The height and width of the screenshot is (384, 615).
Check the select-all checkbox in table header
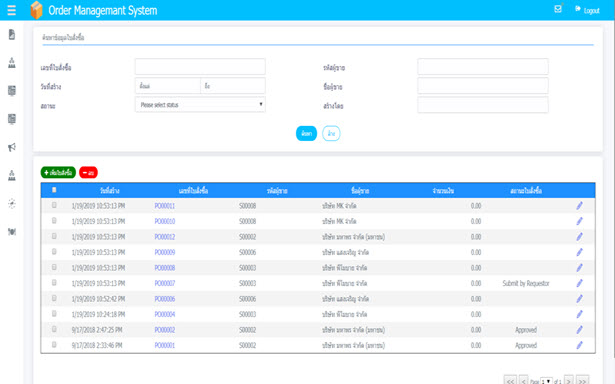pos(54,190)
